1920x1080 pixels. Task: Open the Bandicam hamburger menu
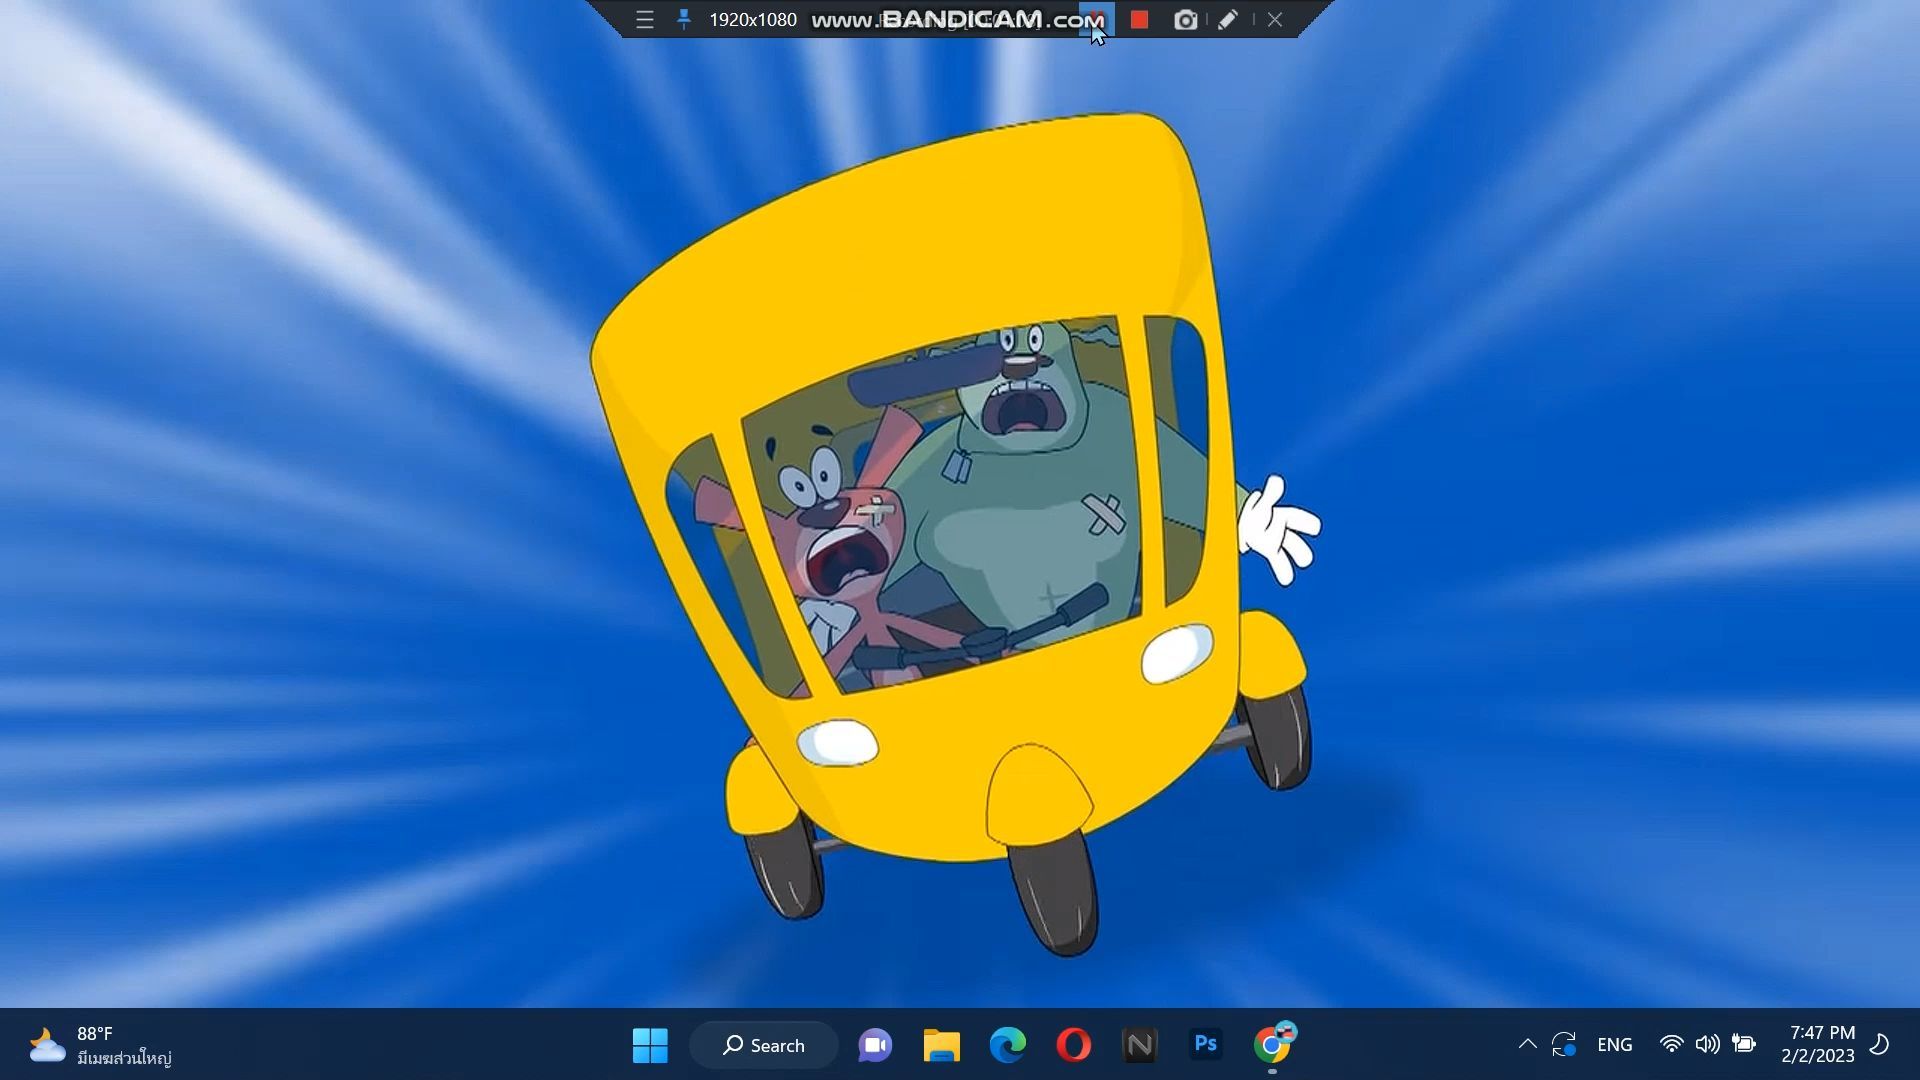pos(645,20)
